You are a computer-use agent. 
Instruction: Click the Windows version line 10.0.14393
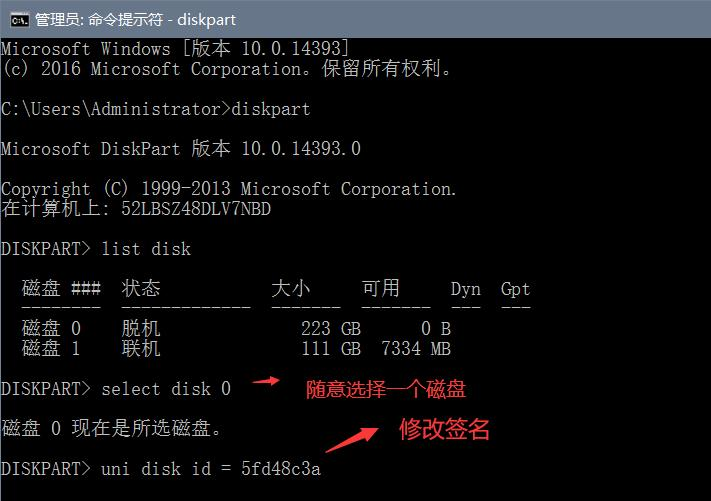(175, 49)
